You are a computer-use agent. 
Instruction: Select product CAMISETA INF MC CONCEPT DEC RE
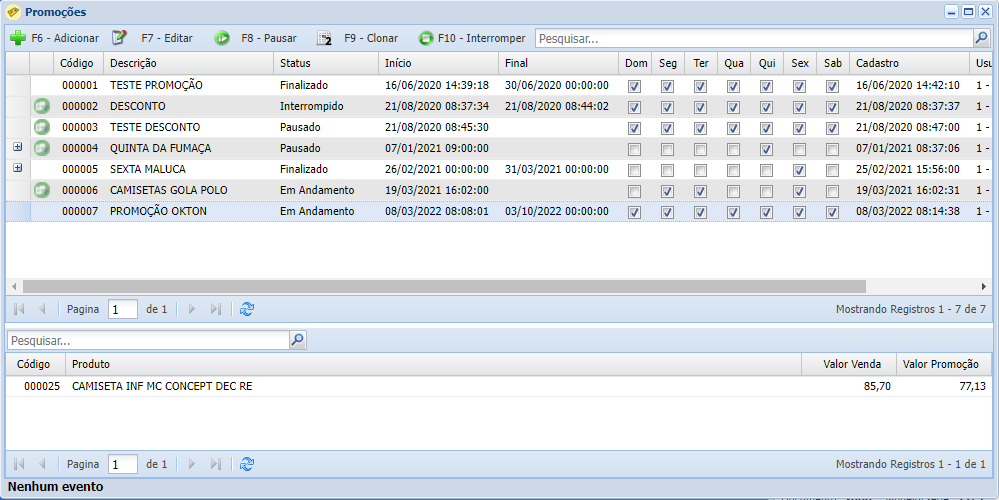pyautogui.click(x=162, y=386)
